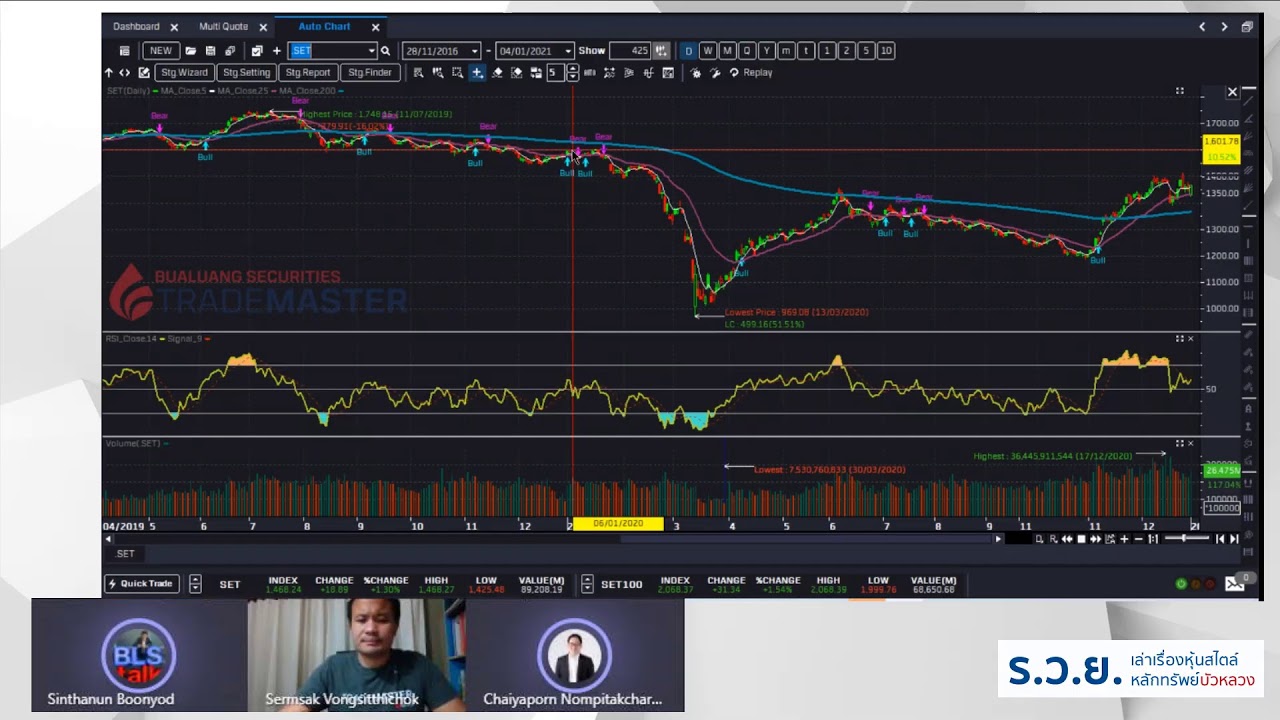Click Sermsak's video thumbnail
The height and width of the screenshot is (720, 1280).
coord(356,655)
